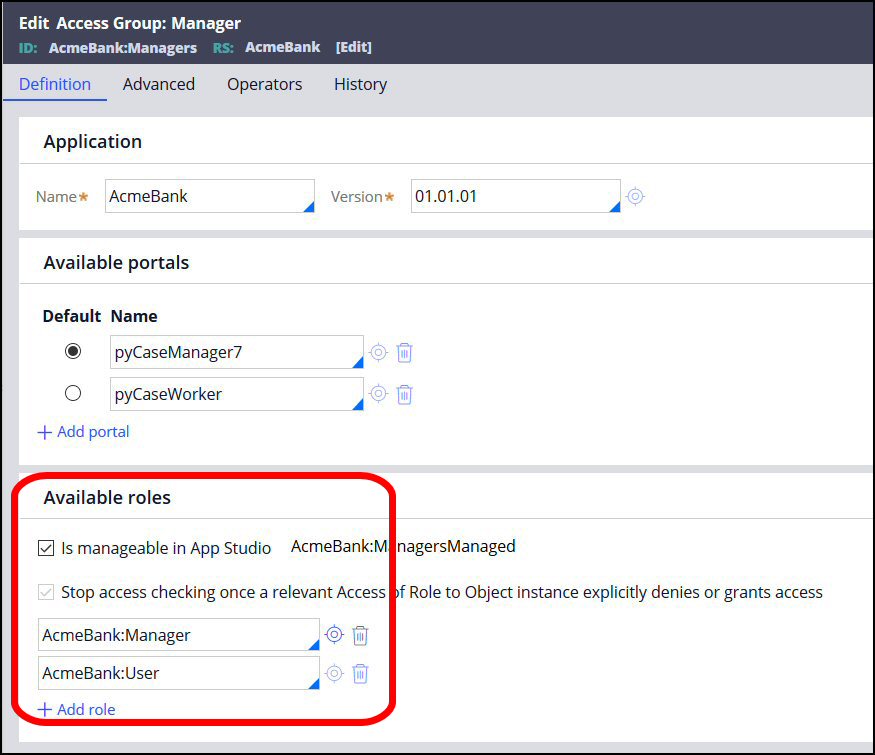
Task: Select pyCaseWorker as default portal
Action: pyautogui.click(x=73, y=394)
